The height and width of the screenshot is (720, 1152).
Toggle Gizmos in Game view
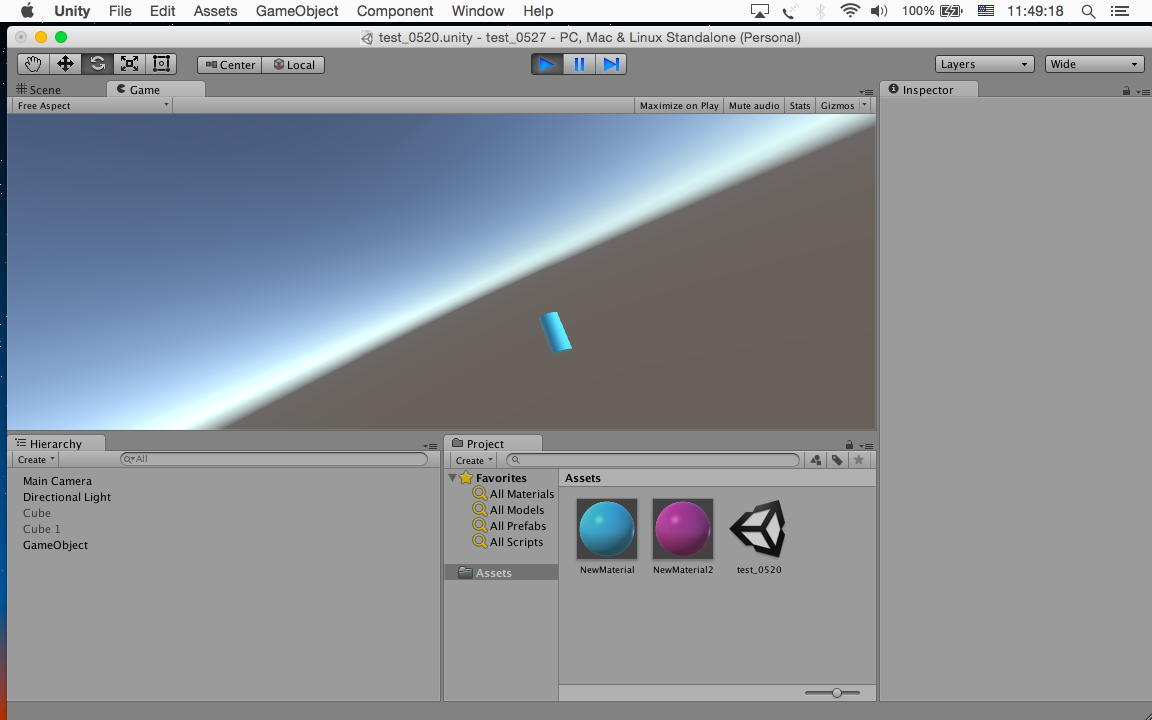tap(837, 106)
